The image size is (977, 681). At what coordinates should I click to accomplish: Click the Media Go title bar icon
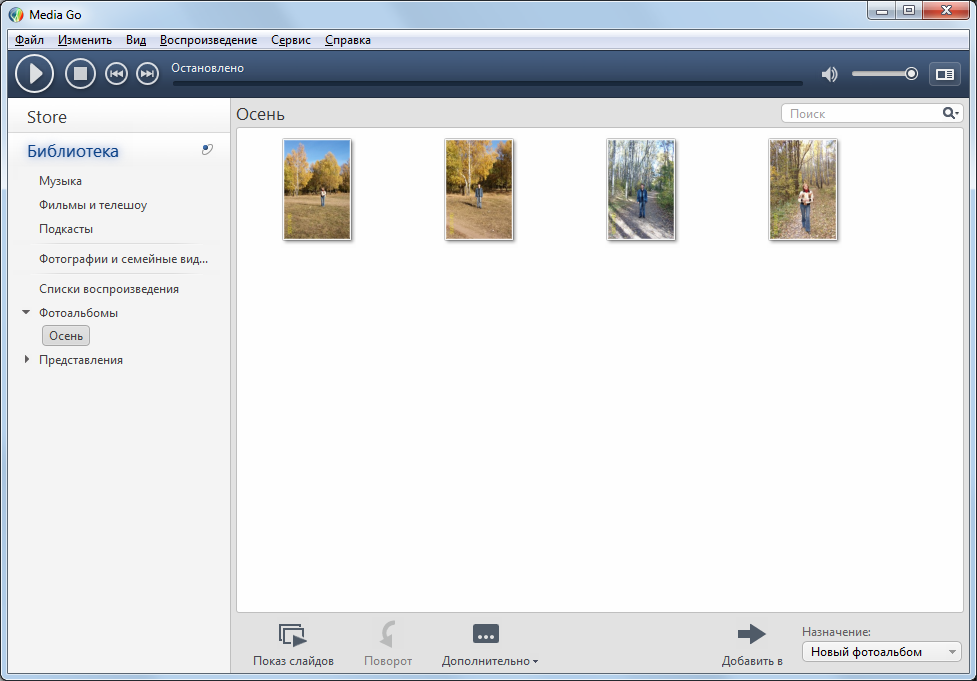[x=16, y=14]
